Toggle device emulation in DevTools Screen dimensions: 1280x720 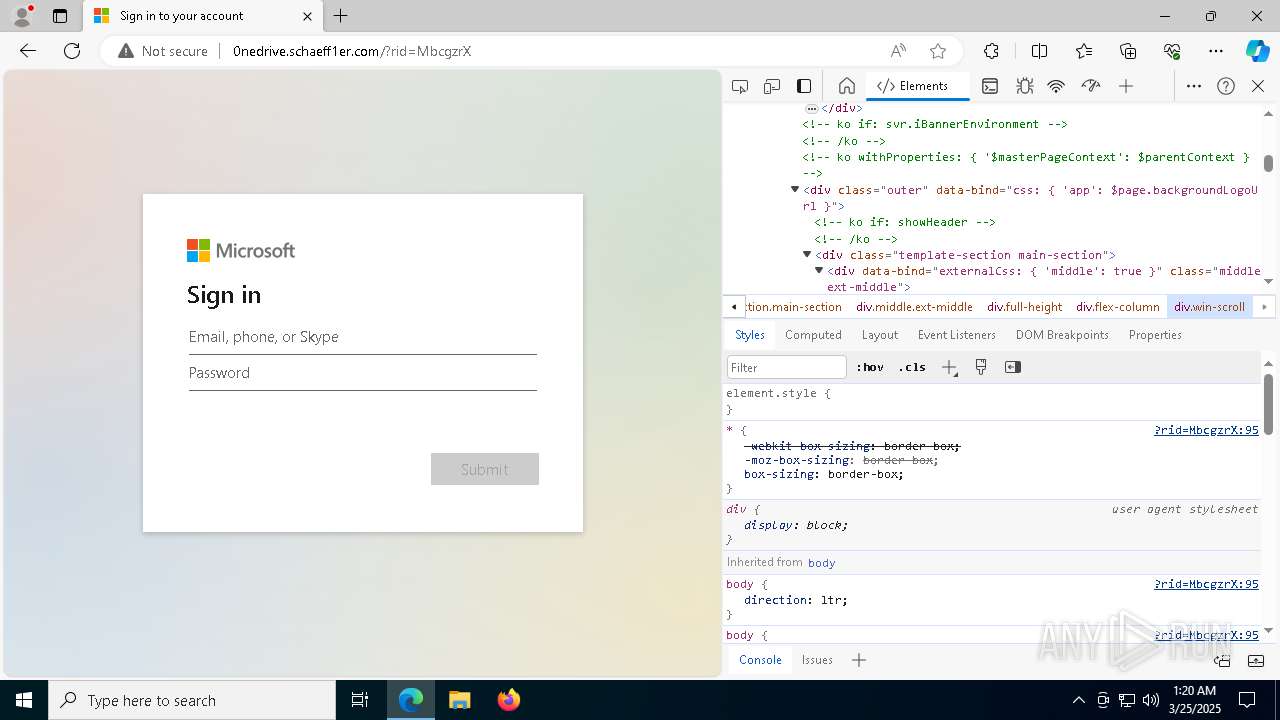pyautogui.click(x=772, y=86)
